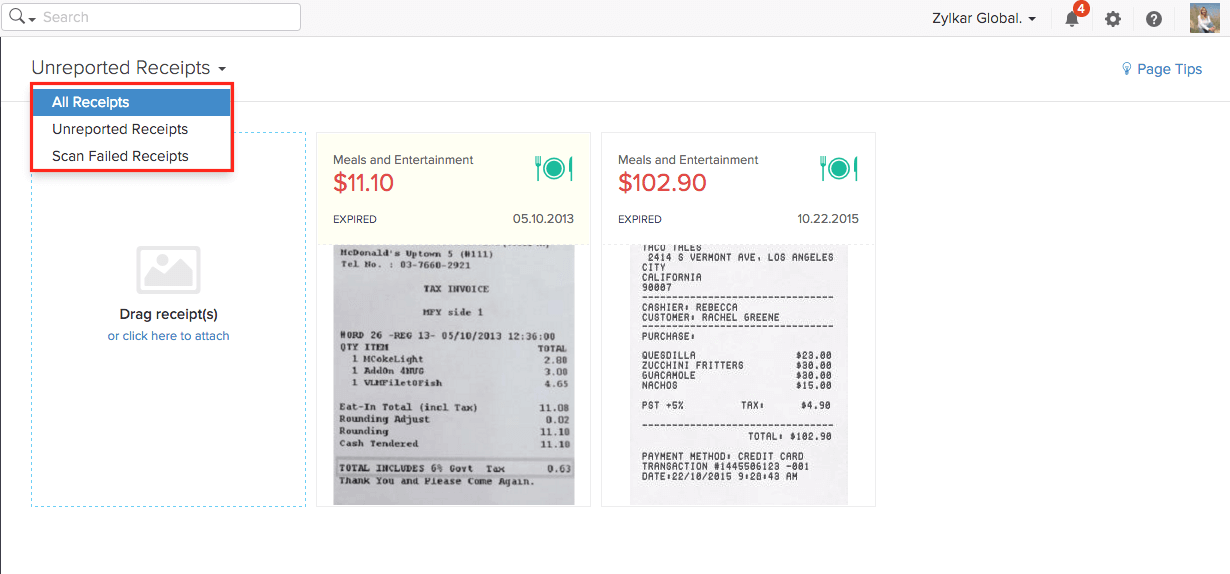Click the meal icon on $102.90 receipt
This screenshot has width=1230, height=574.
pos(839,169)
